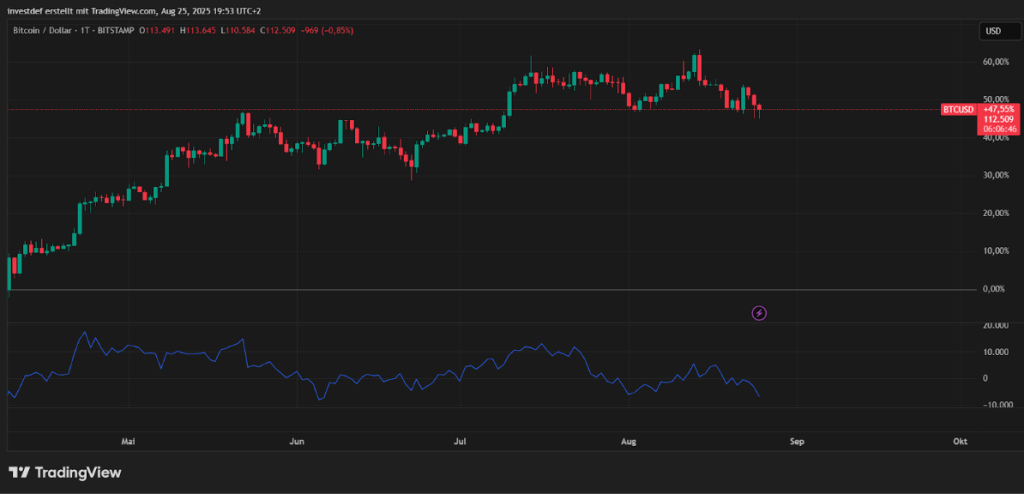Click the Aug label on time axis
1024x494 pixels.
[628, 440]
